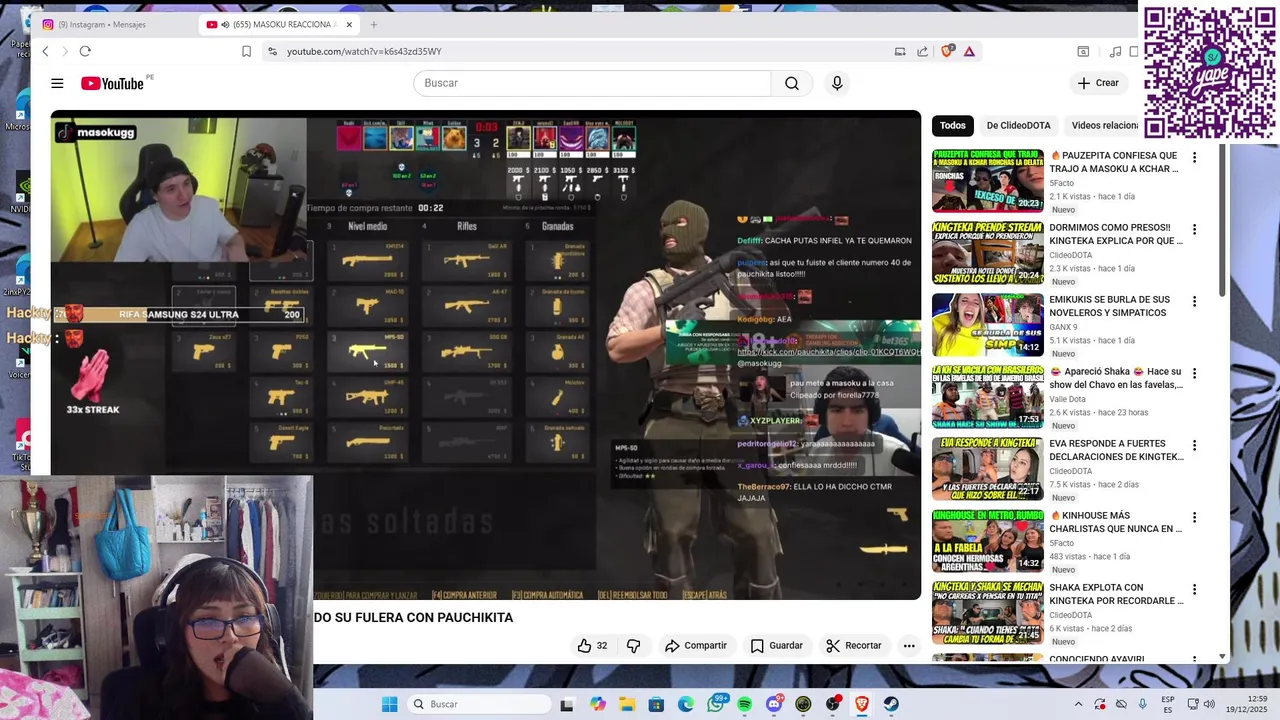Screen dimensions: 1280x720
Task: View site settings icon beside the URL
Action: [272, 51]
